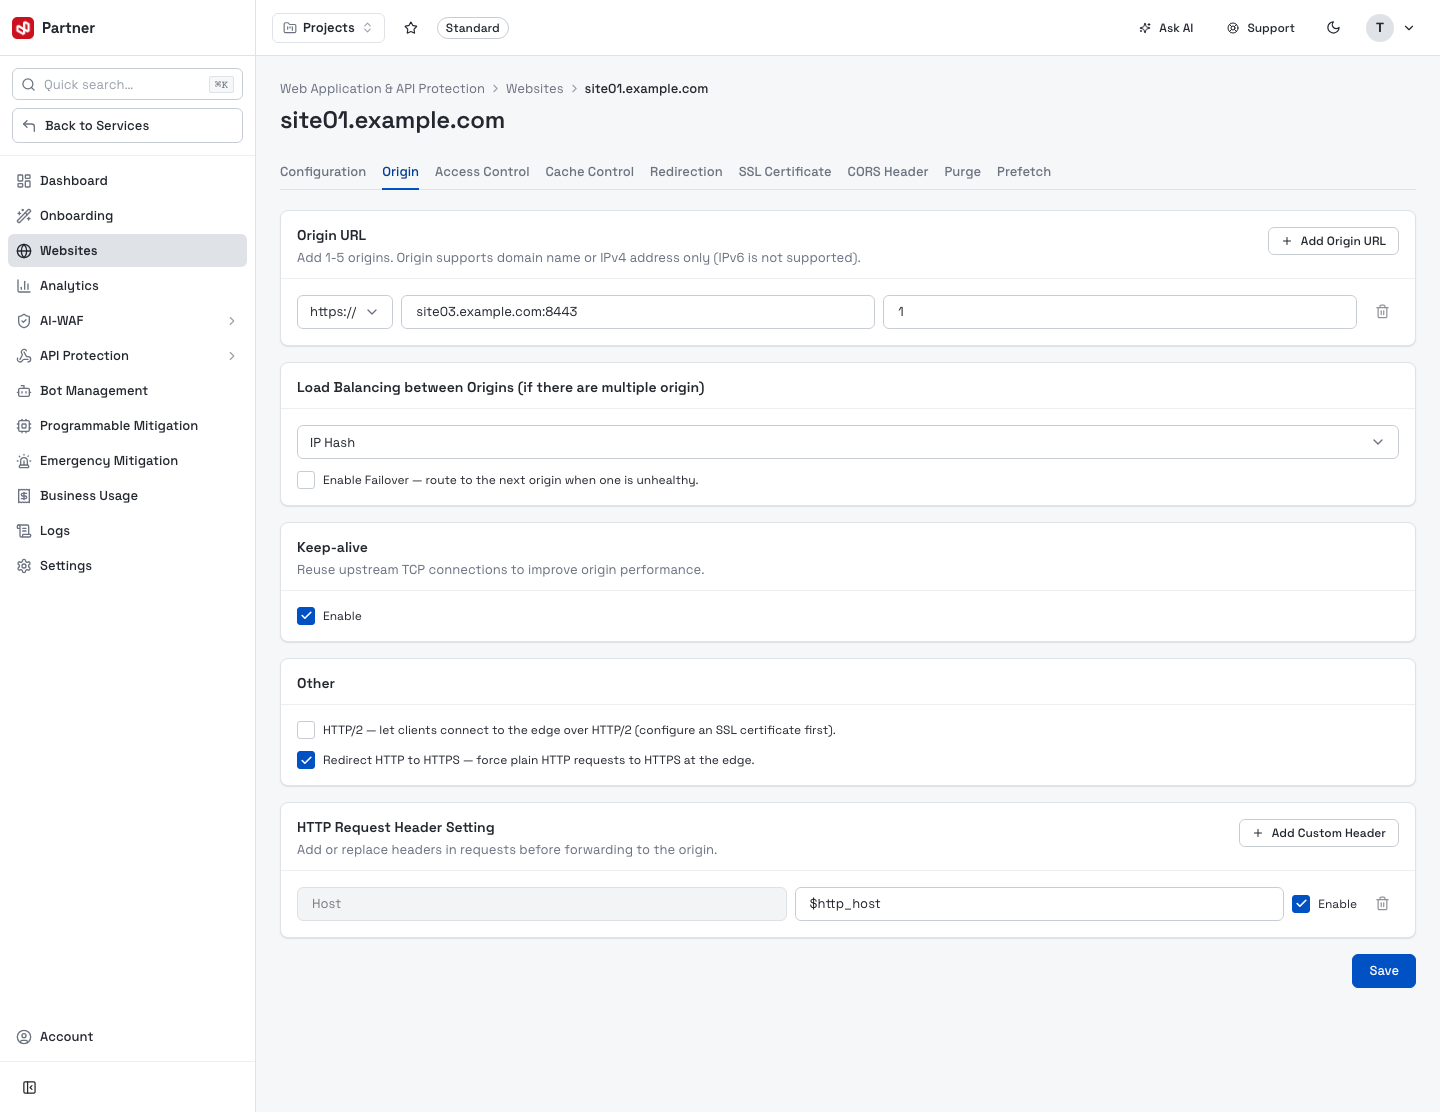Screen dimensions: 1440x1112
Task: Open the IP Hash load balancing dropdown
Action: tap(847, 442)
